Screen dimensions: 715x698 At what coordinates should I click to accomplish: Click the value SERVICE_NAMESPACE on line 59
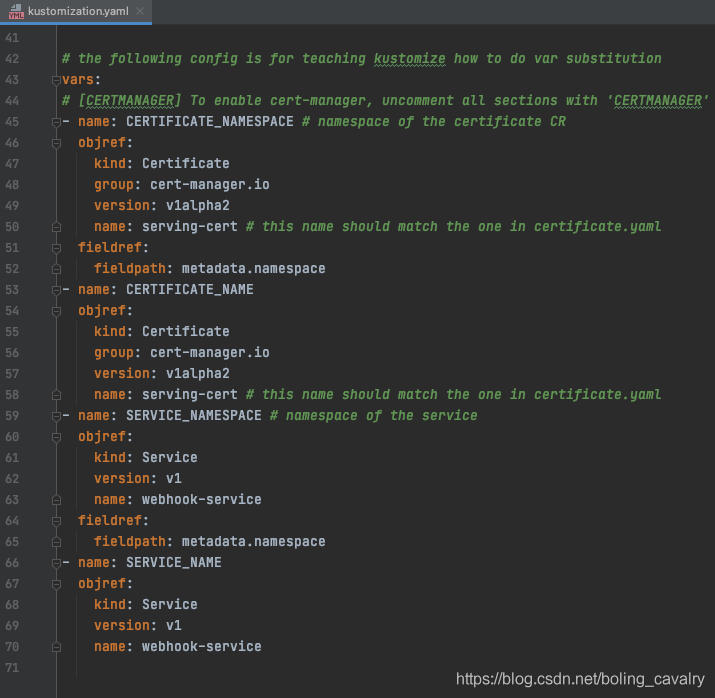(x=194, y=416)
